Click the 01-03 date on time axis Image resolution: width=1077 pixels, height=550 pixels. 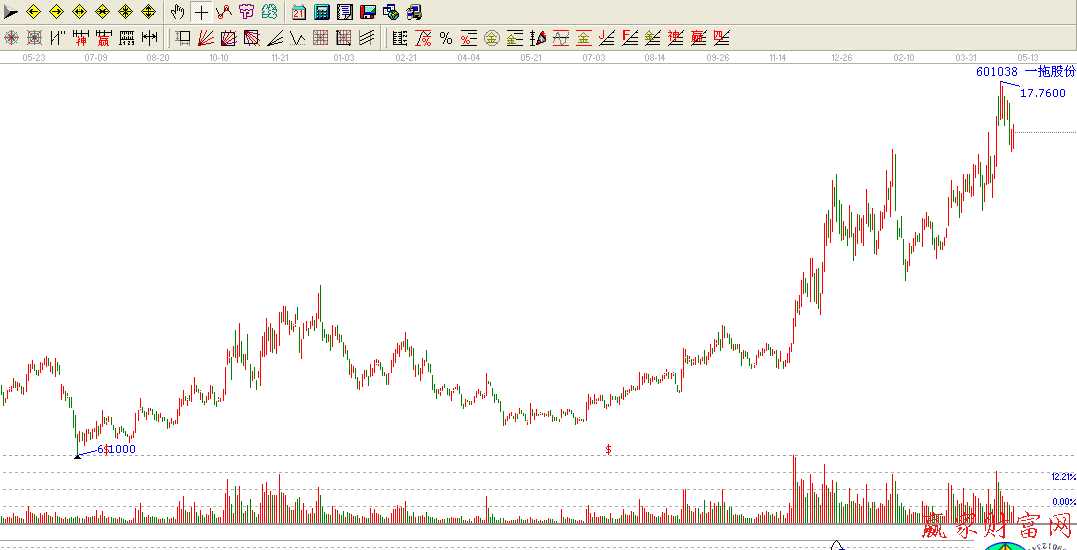(344, 58)
